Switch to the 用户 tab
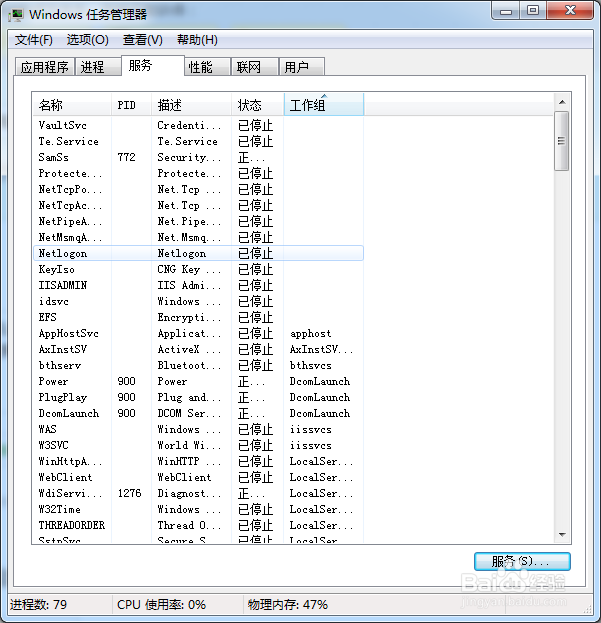The height and width of the screenshot is (623, 601). point(302,67)
